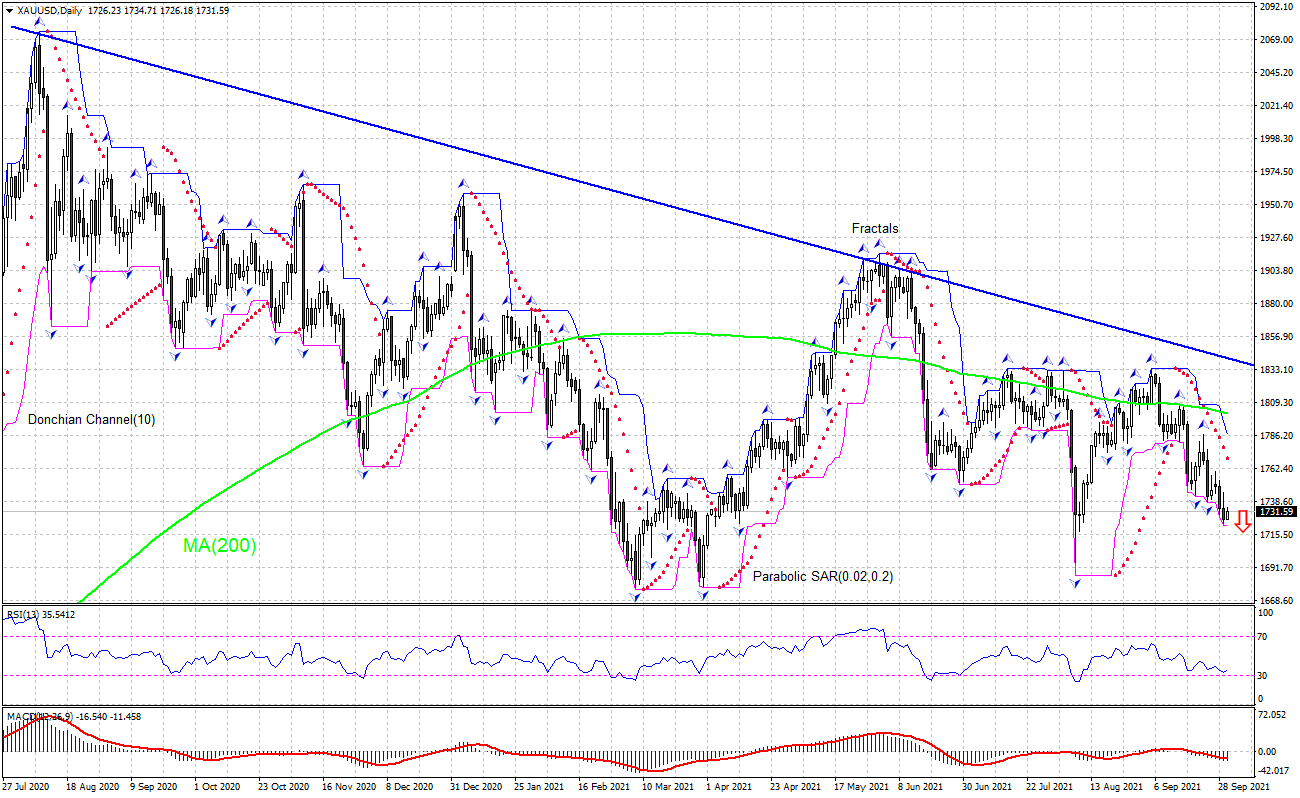Click the 27 Jul 2020 date label
The width and height of the screenshot is (1300, 798).
[26, 787]
